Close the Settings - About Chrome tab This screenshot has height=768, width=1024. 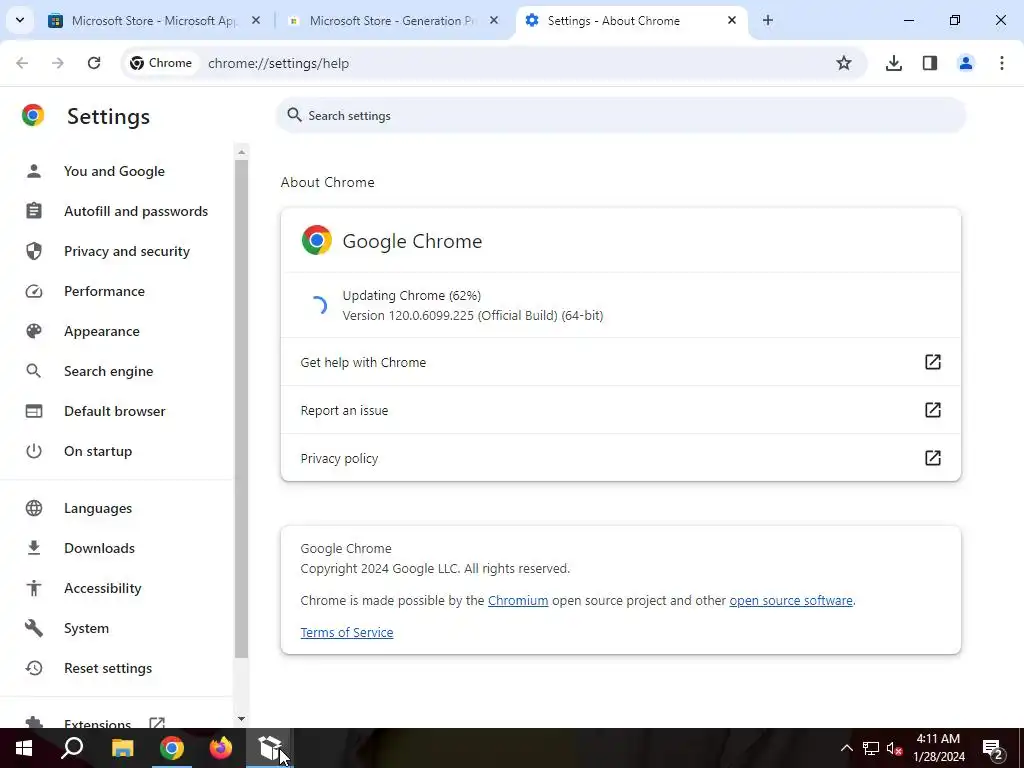pos(731,20)
